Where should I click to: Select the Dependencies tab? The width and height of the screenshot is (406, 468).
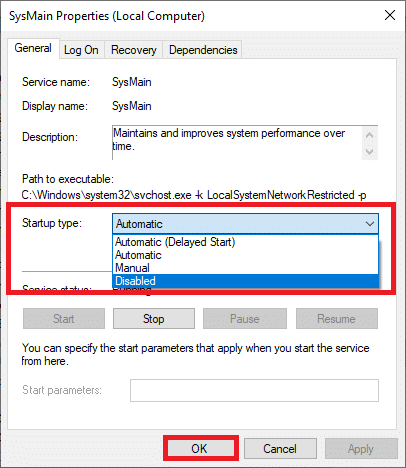coord(203,50)
